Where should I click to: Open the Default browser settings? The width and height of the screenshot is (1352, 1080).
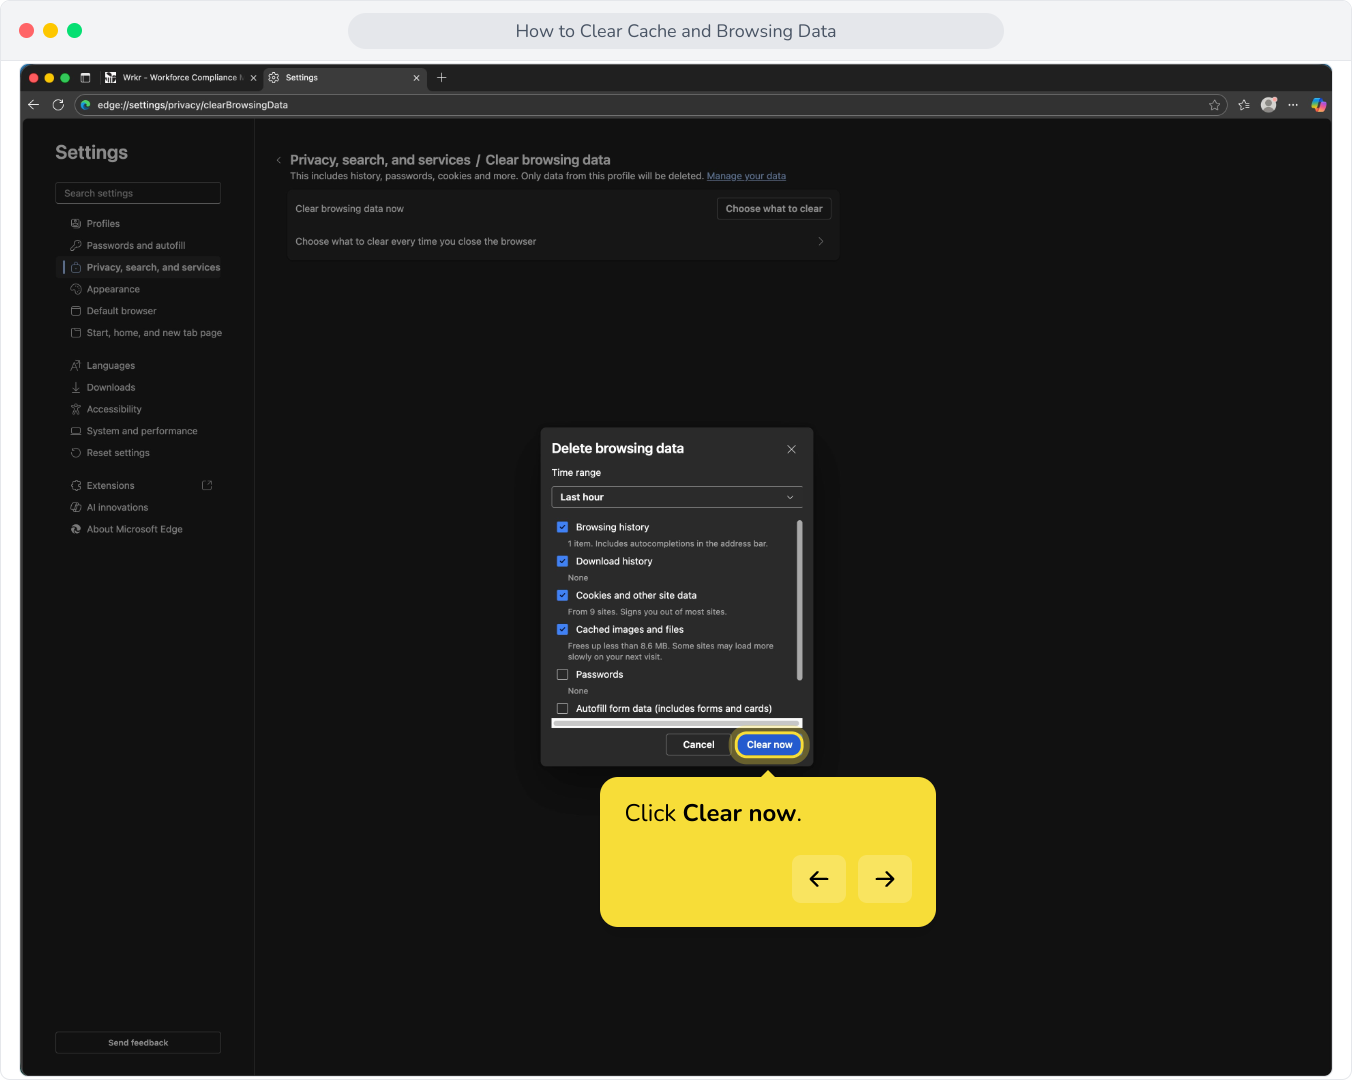(121, 311)
